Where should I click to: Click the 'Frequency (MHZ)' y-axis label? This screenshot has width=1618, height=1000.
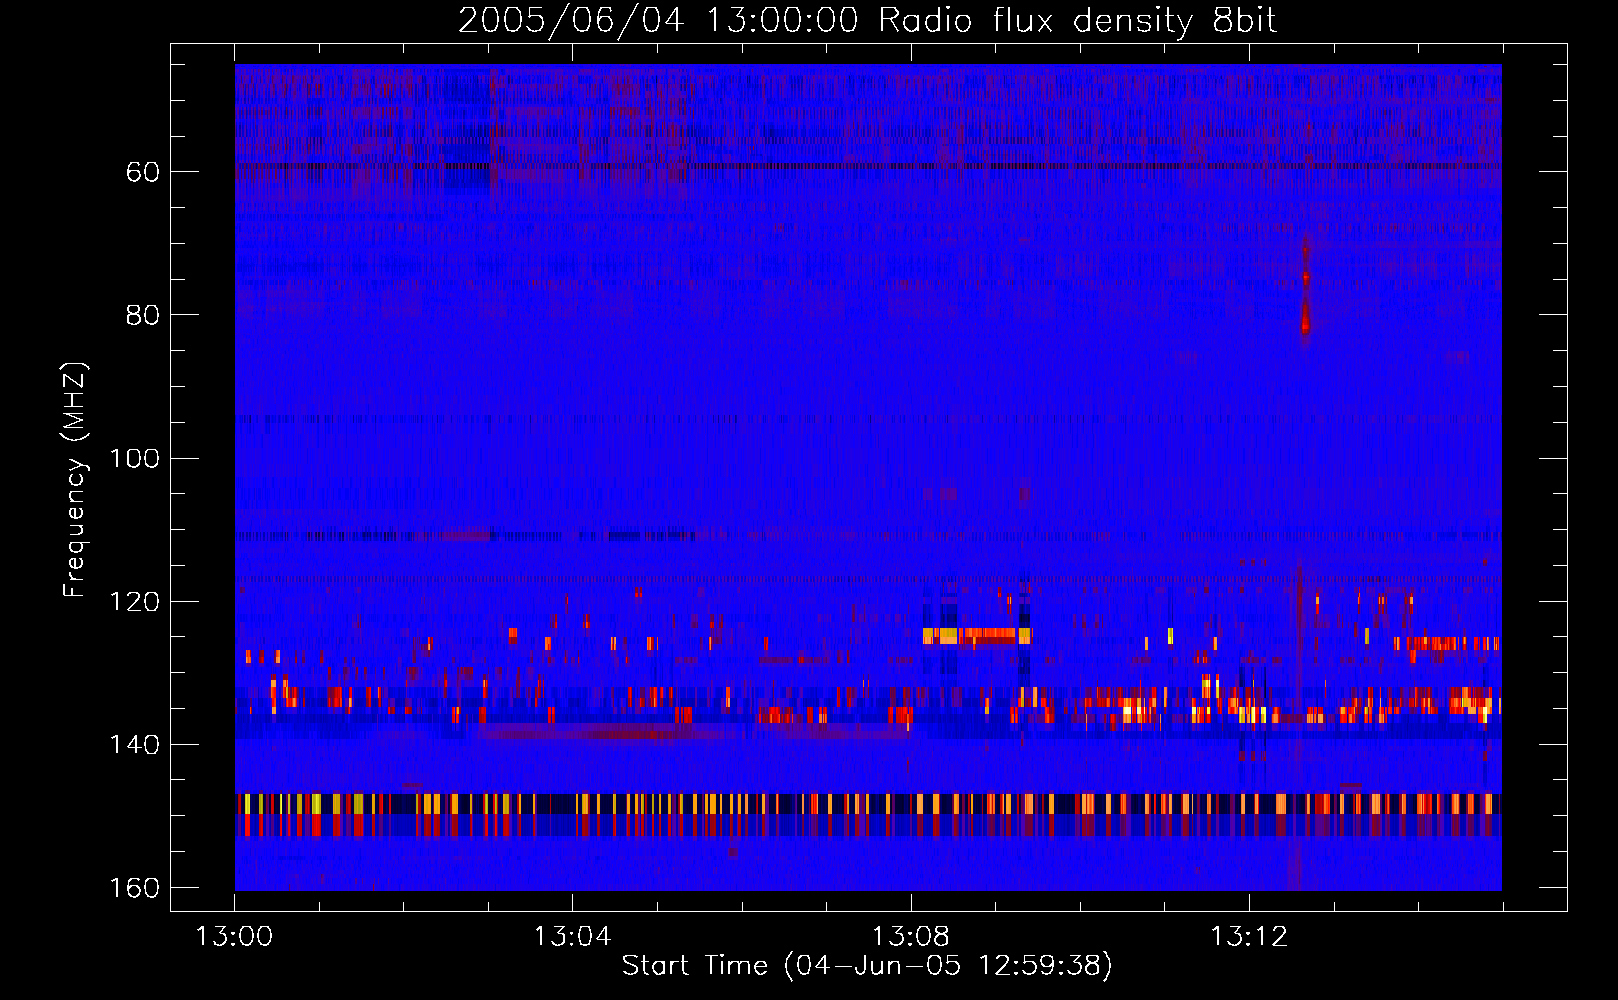[x=75, y=480]
